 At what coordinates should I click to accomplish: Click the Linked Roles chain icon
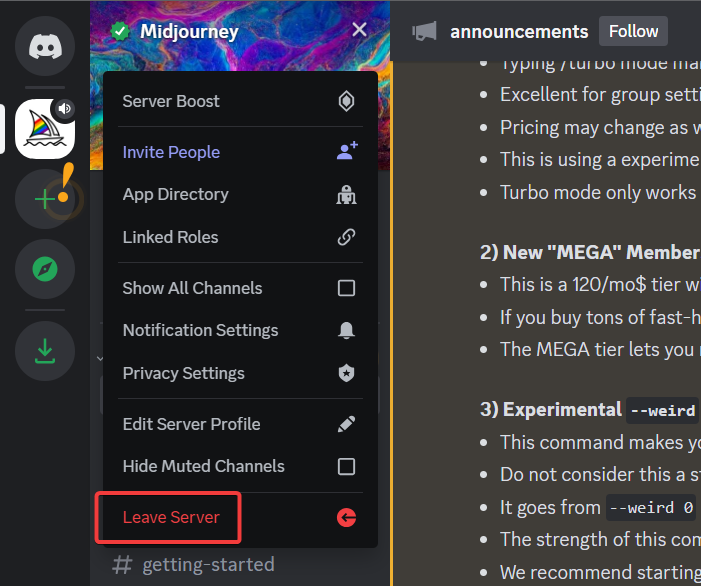346,237
